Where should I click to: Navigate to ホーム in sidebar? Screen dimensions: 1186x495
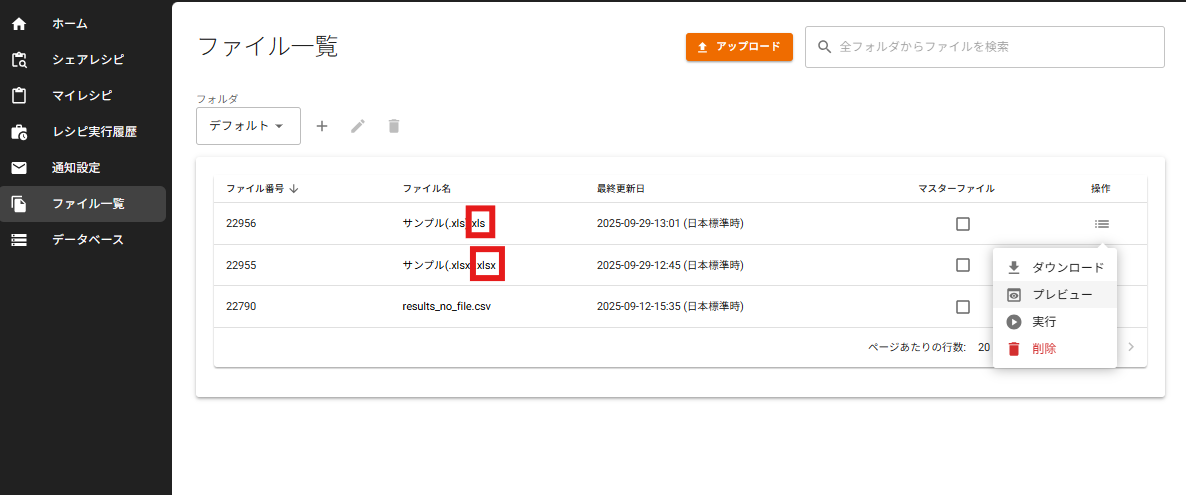(70, 24)
